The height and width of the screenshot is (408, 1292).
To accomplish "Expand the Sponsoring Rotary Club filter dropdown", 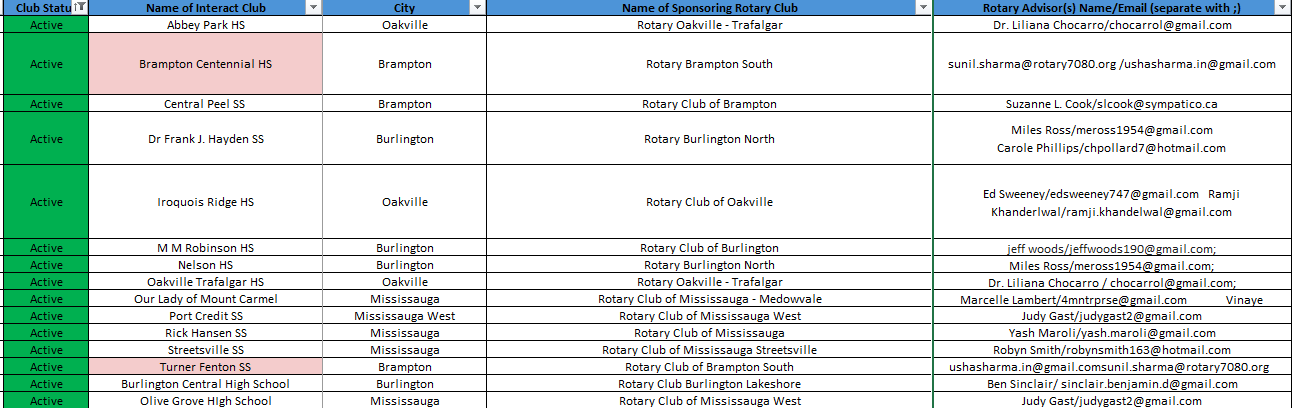I will pos(923,8).
